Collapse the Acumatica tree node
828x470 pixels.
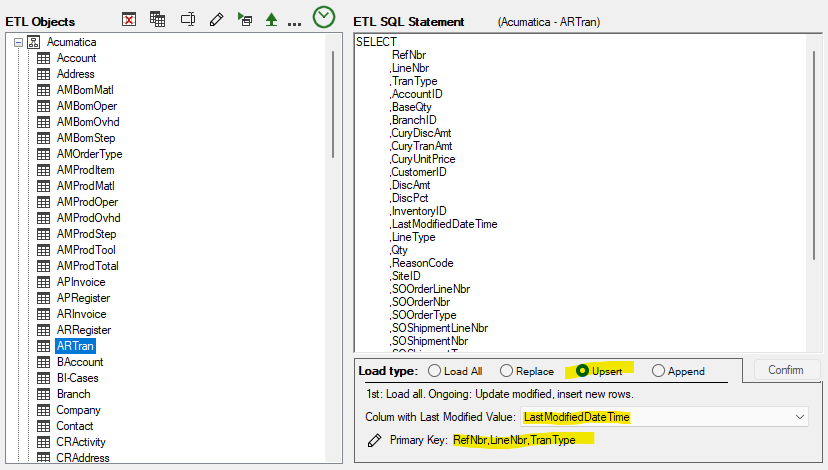pos(18,42)
